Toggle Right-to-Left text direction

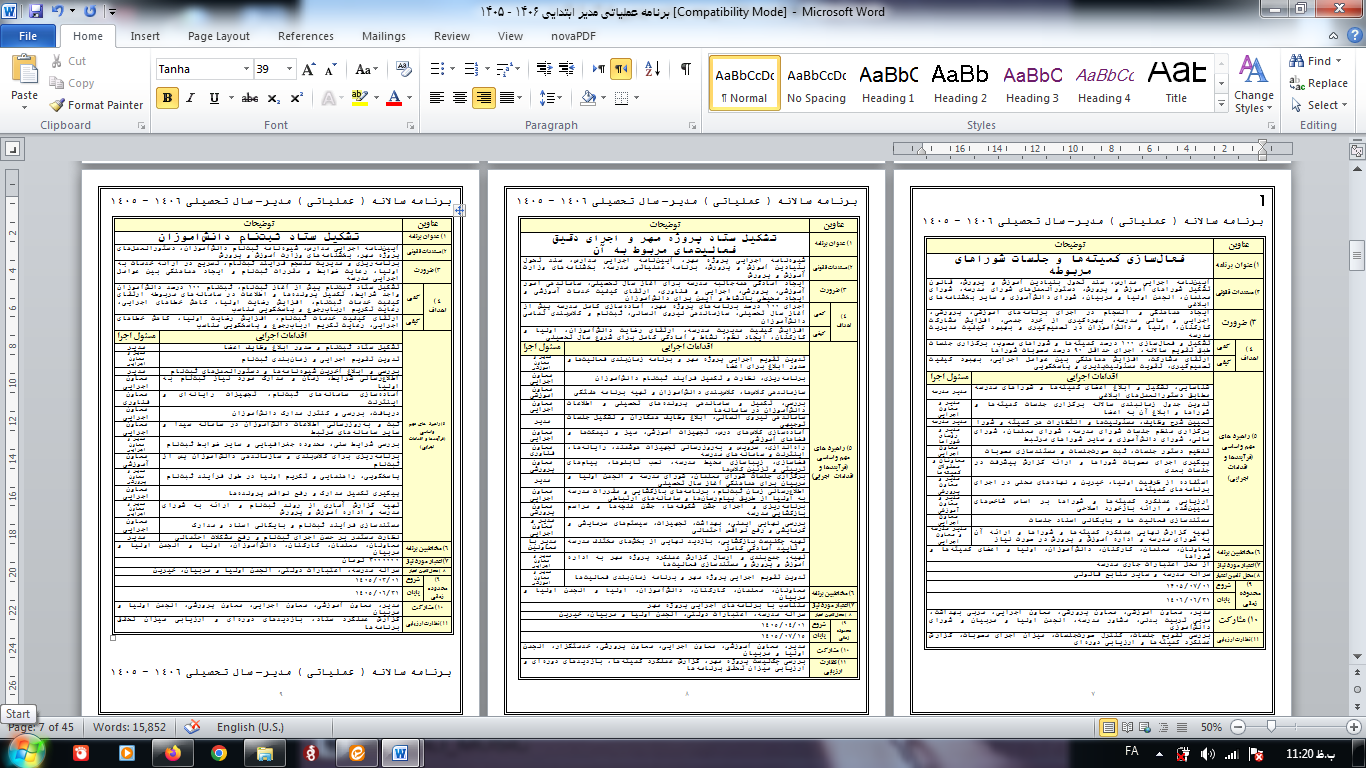tap(621, 69)
